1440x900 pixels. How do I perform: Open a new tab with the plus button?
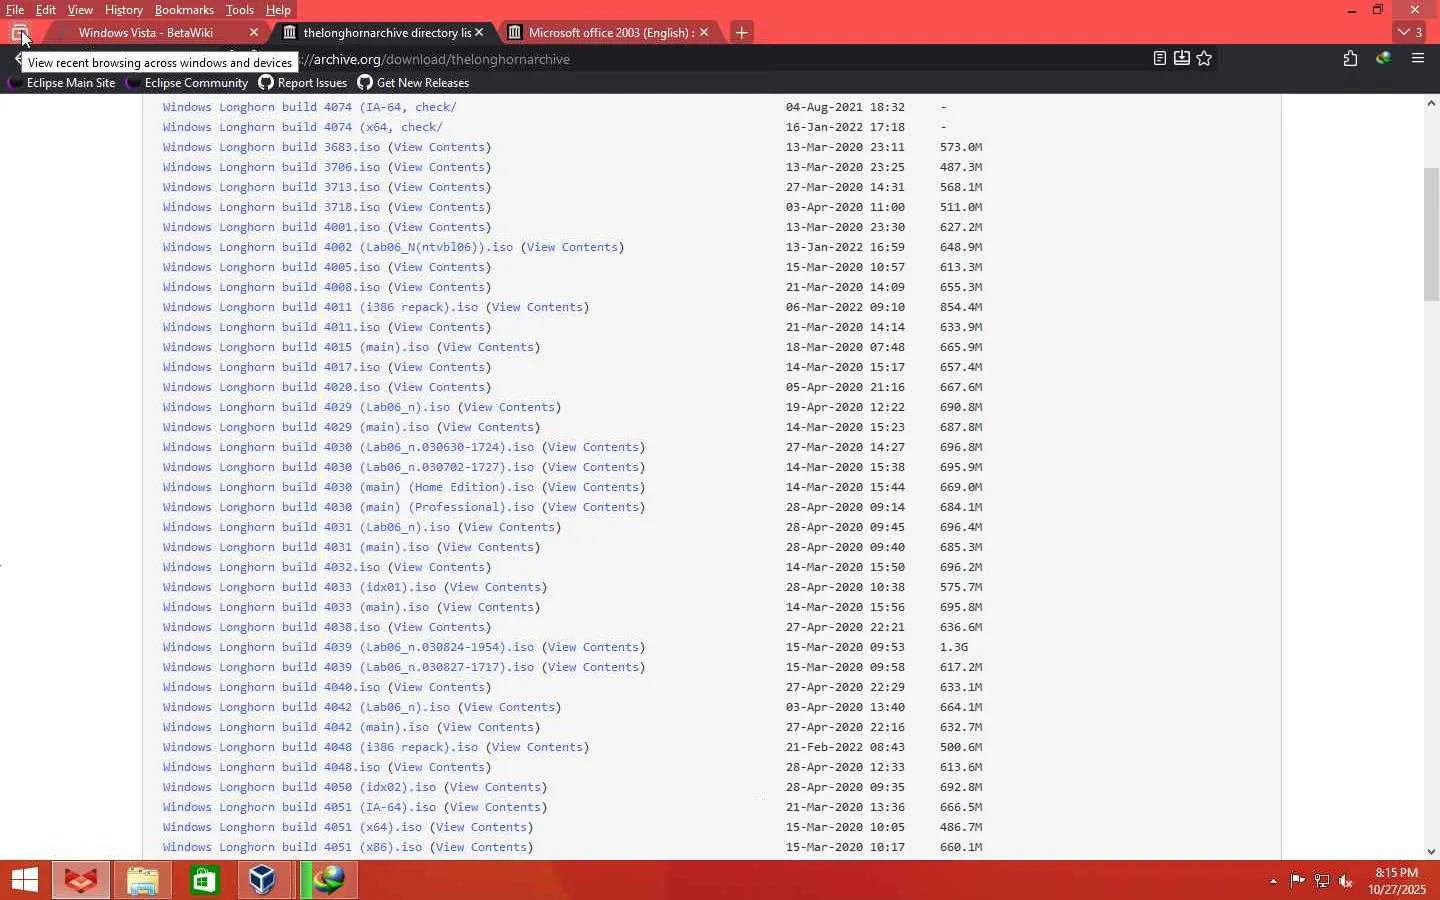pyautogui.click(x=741, y=33)
